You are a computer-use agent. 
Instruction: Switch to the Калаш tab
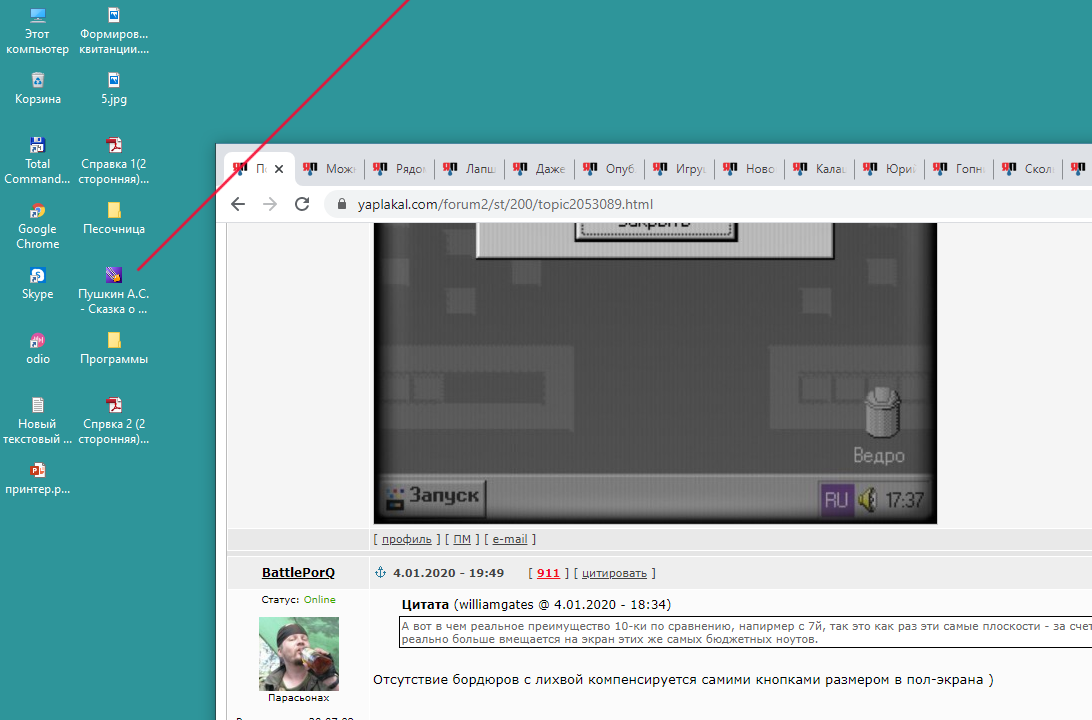(820, 169)
